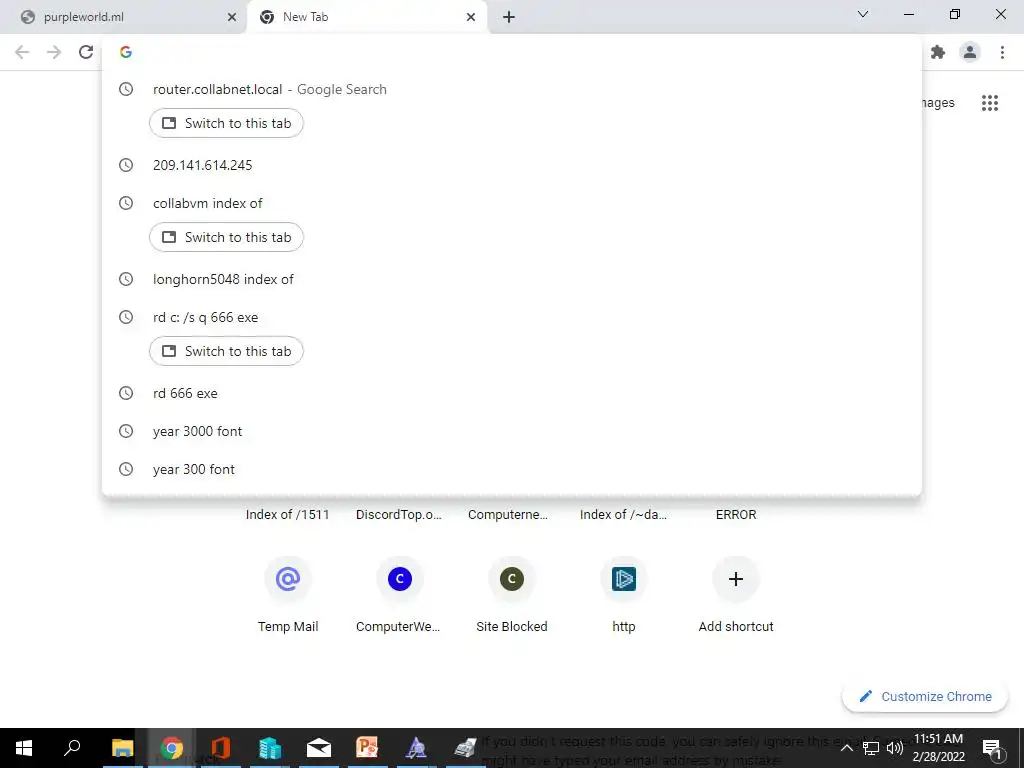Open the tab search dropdown arrow

click(863, 14)
